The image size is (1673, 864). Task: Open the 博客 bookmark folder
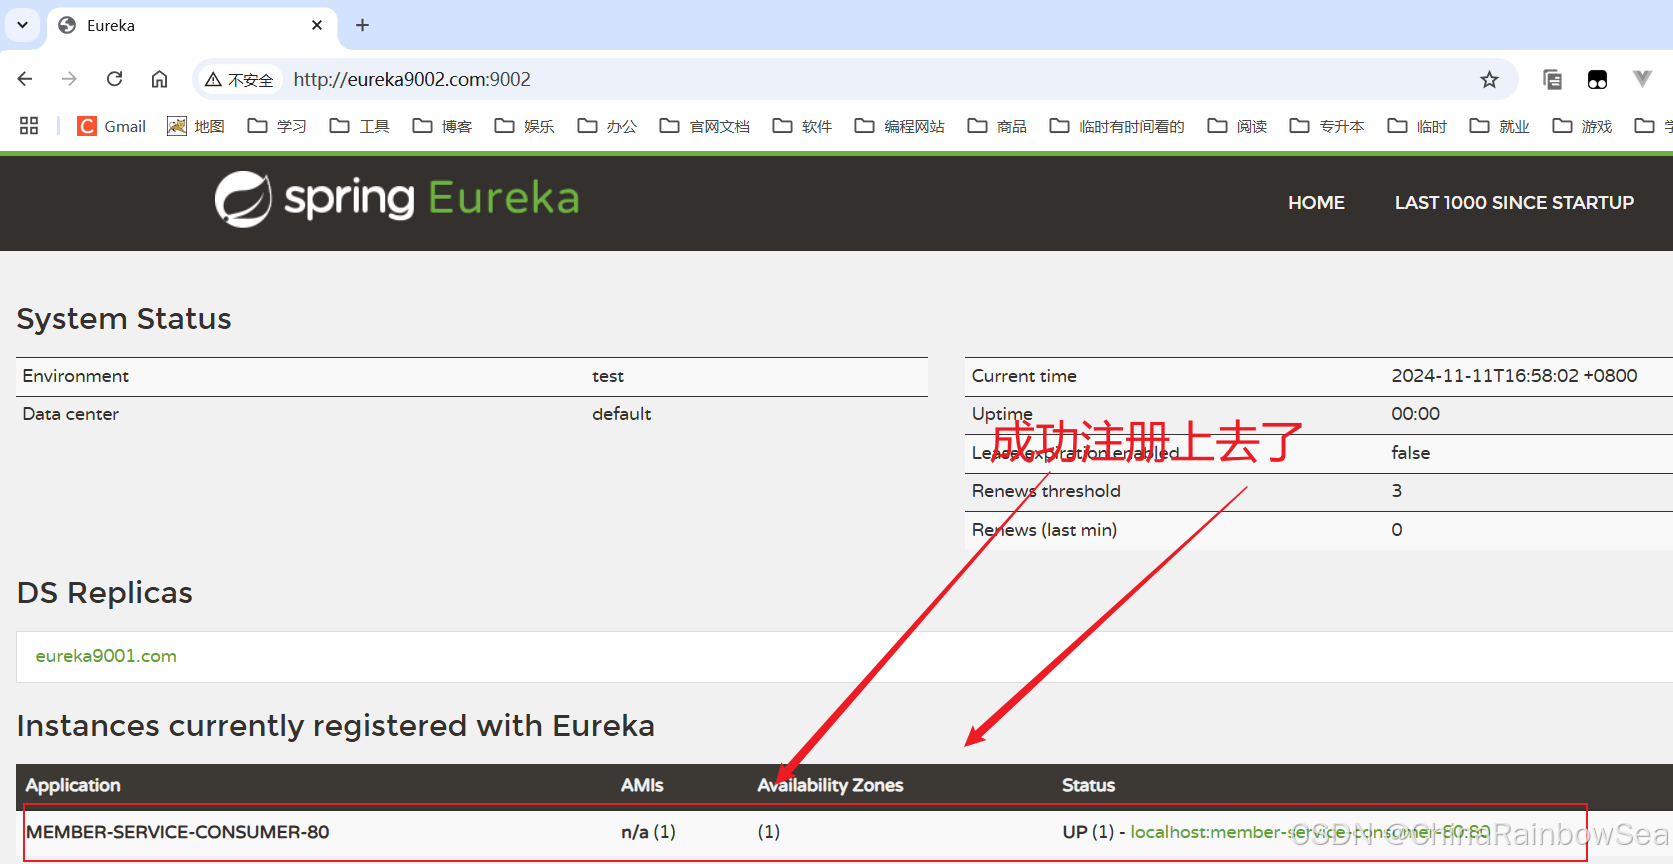[442, 126]
